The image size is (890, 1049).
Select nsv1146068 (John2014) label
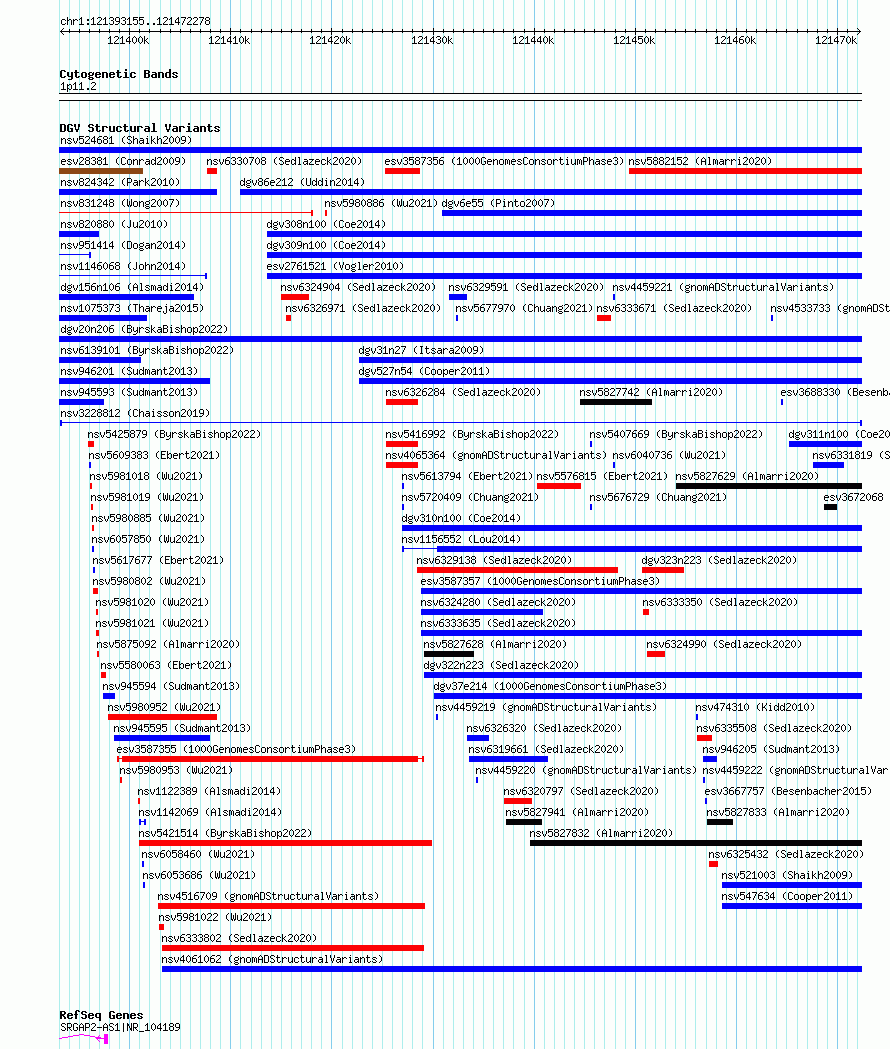(123, 266)
